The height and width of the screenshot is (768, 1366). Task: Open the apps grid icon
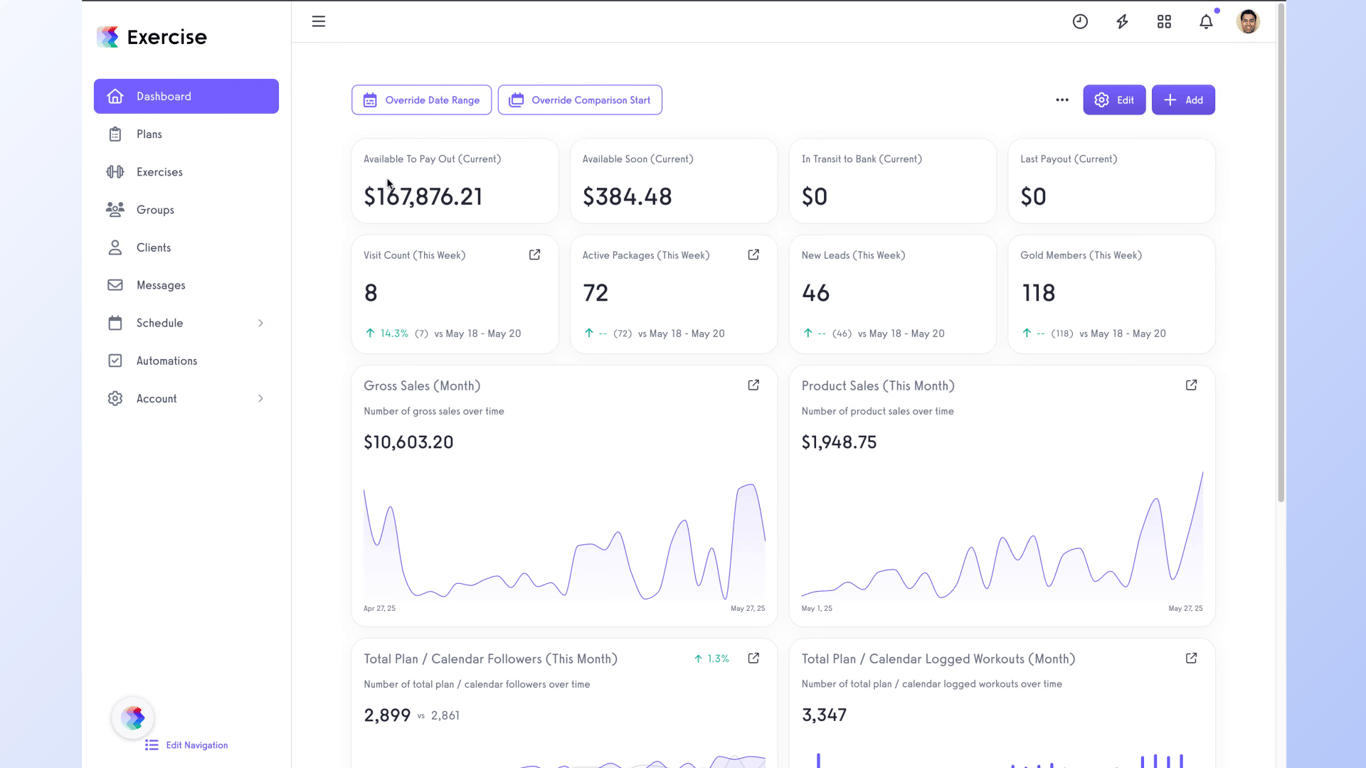[1164, 21]
